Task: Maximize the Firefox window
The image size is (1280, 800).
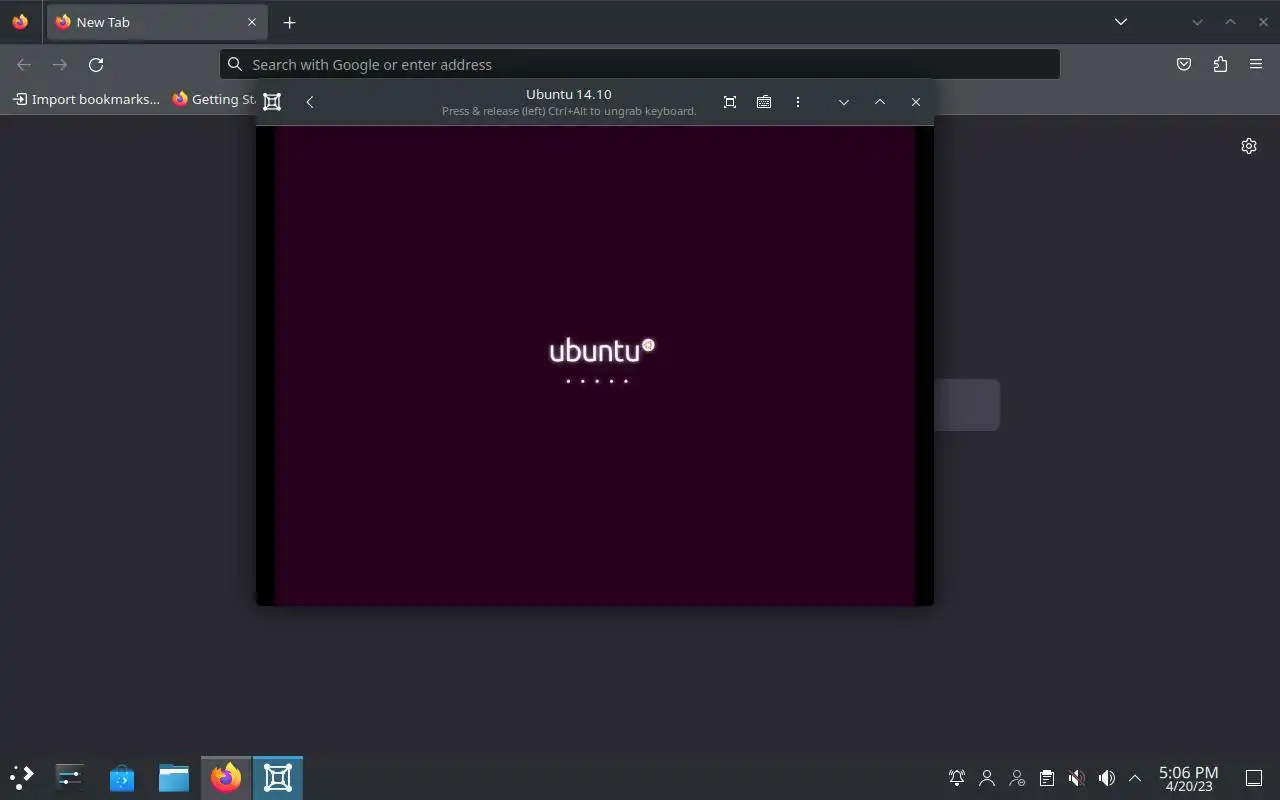Action: click(x=1231, y=22)
